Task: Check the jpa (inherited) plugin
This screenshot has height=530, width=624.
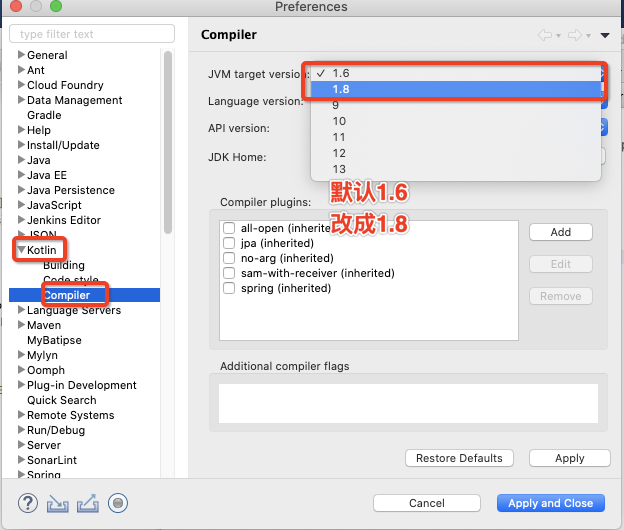Action: pos(229,243)
